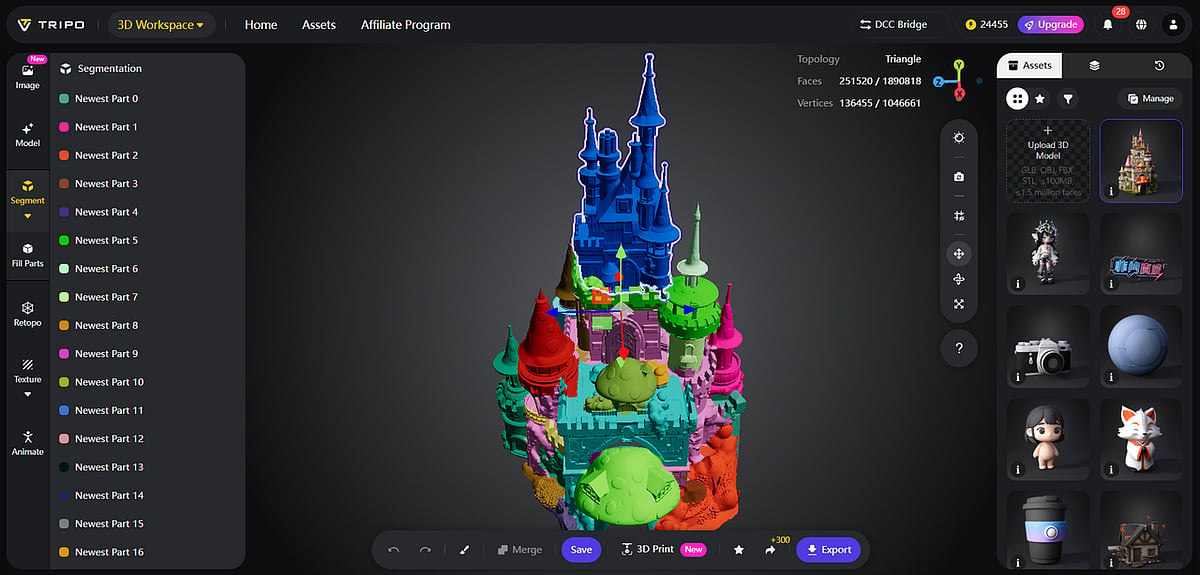Open info on the camera asset thumbnail
Viewport: 1200px width, 575px height.
[x=1018, y=378]
